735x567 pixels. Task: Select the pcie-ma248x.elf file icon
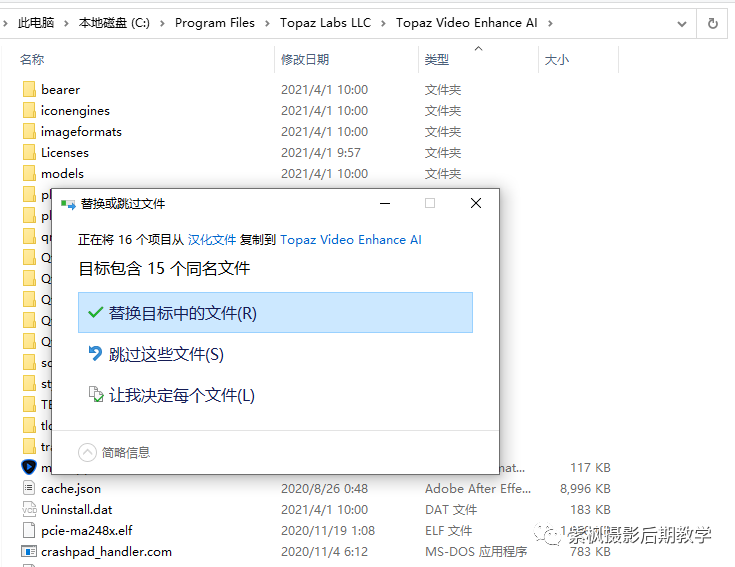click(29, 530)
